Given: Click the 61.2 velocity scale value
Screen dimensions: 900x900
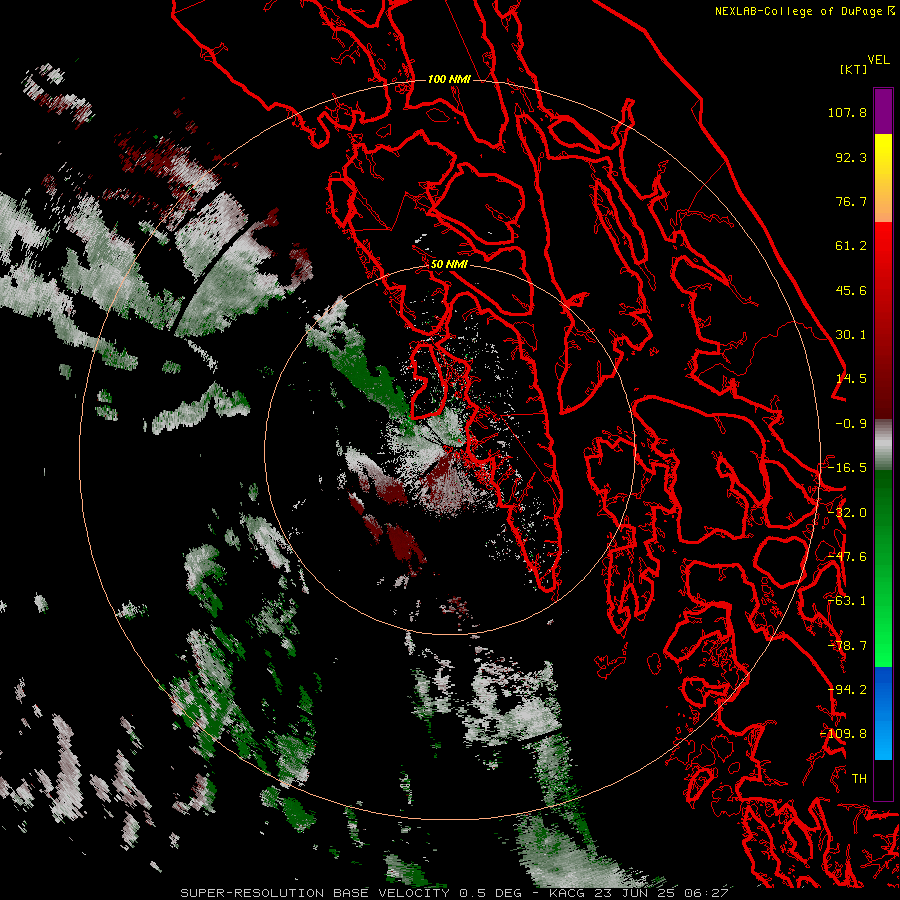Looking at the screenshot, I should point(851,246).
